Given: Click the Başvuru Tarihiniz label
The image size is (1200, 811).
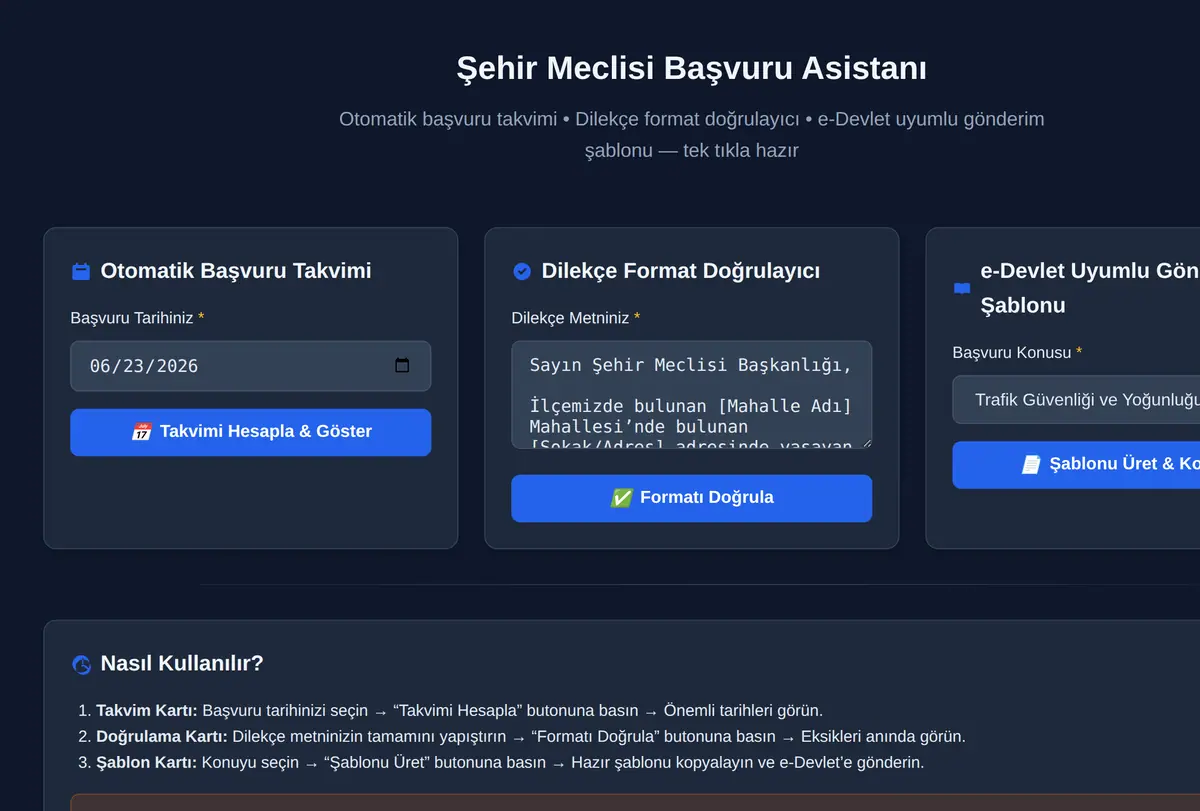Looking at the screenshot, I should pos(137,318).
